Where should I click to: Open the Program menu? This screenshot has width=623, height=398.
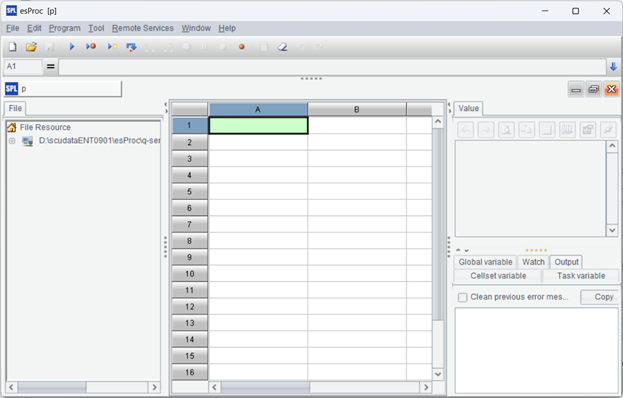click(x=64, y=28)
